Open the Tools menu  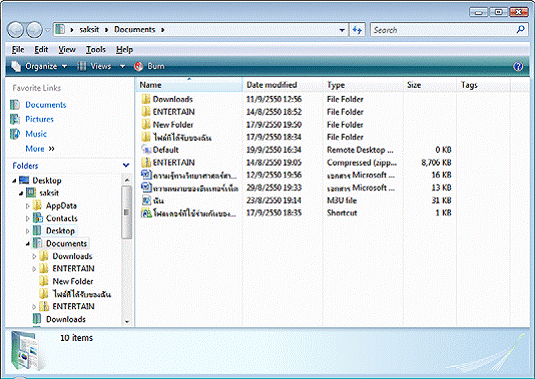click(96, 50)
